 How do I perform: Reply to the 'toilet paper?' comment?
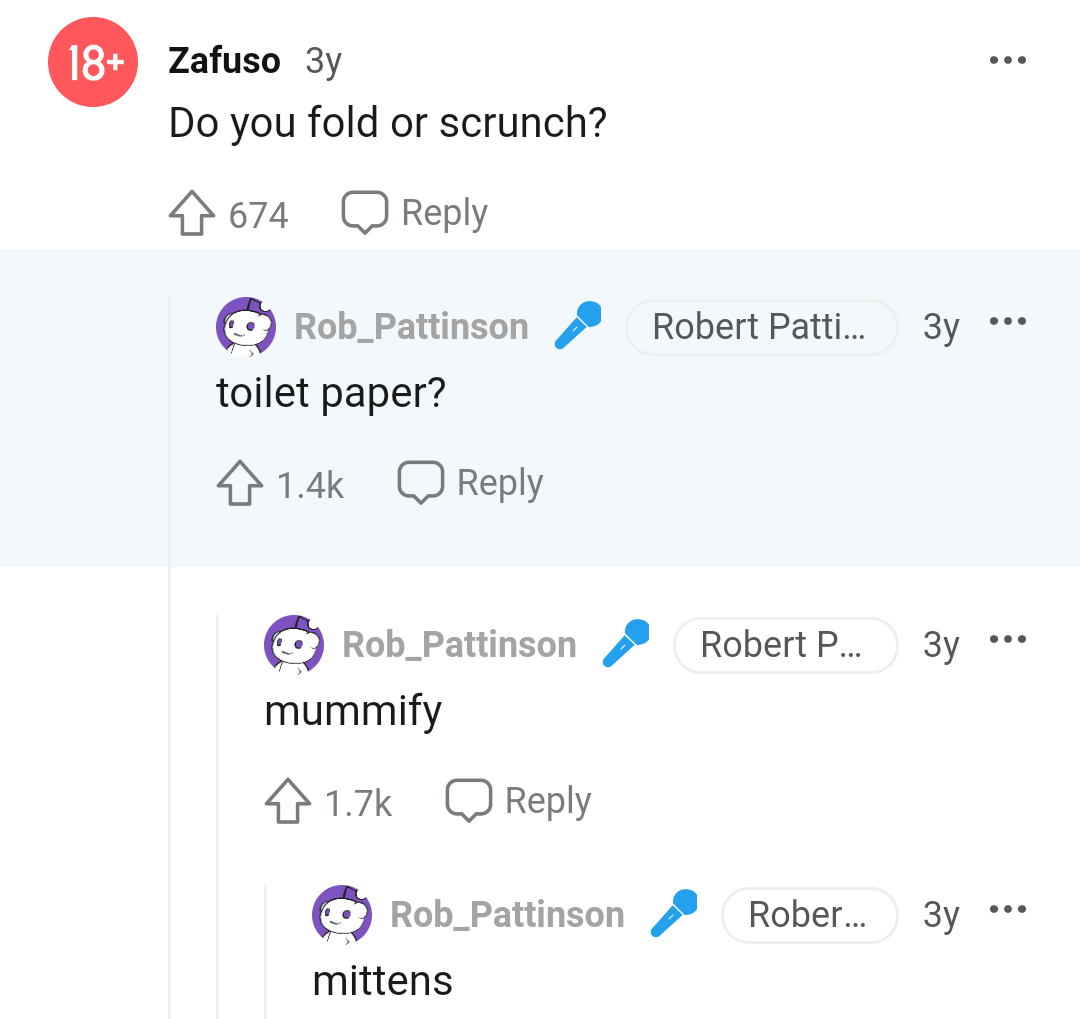click(x=470, y=483)
